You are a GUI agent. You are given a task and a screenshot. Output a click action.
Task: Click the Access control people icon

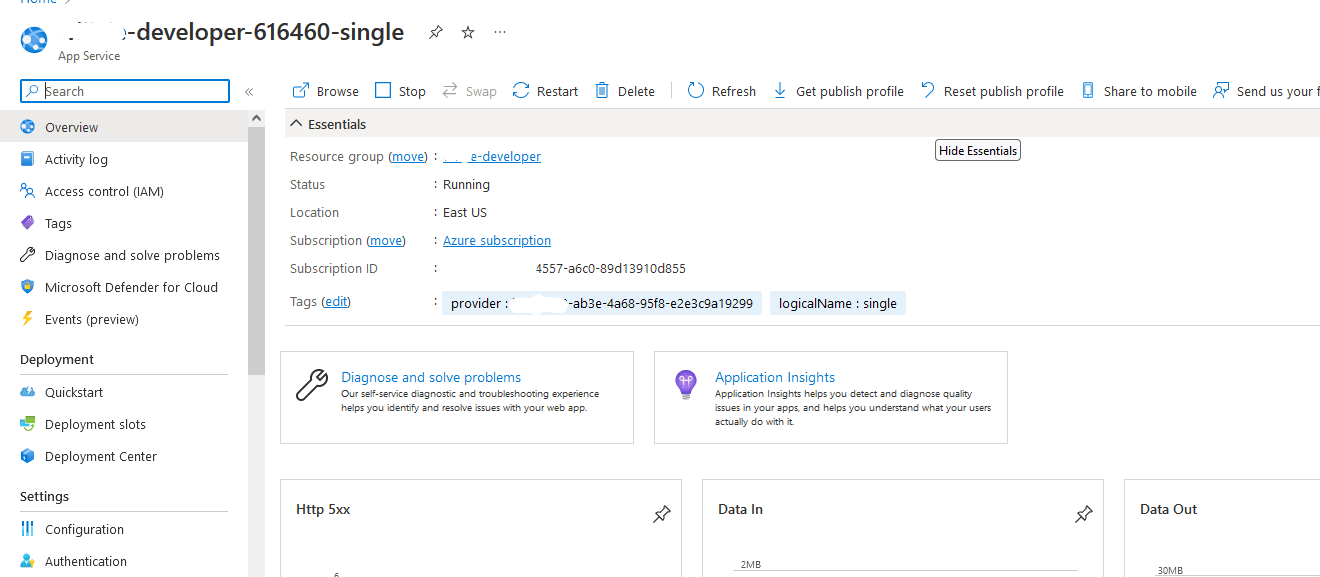point(27,191)
